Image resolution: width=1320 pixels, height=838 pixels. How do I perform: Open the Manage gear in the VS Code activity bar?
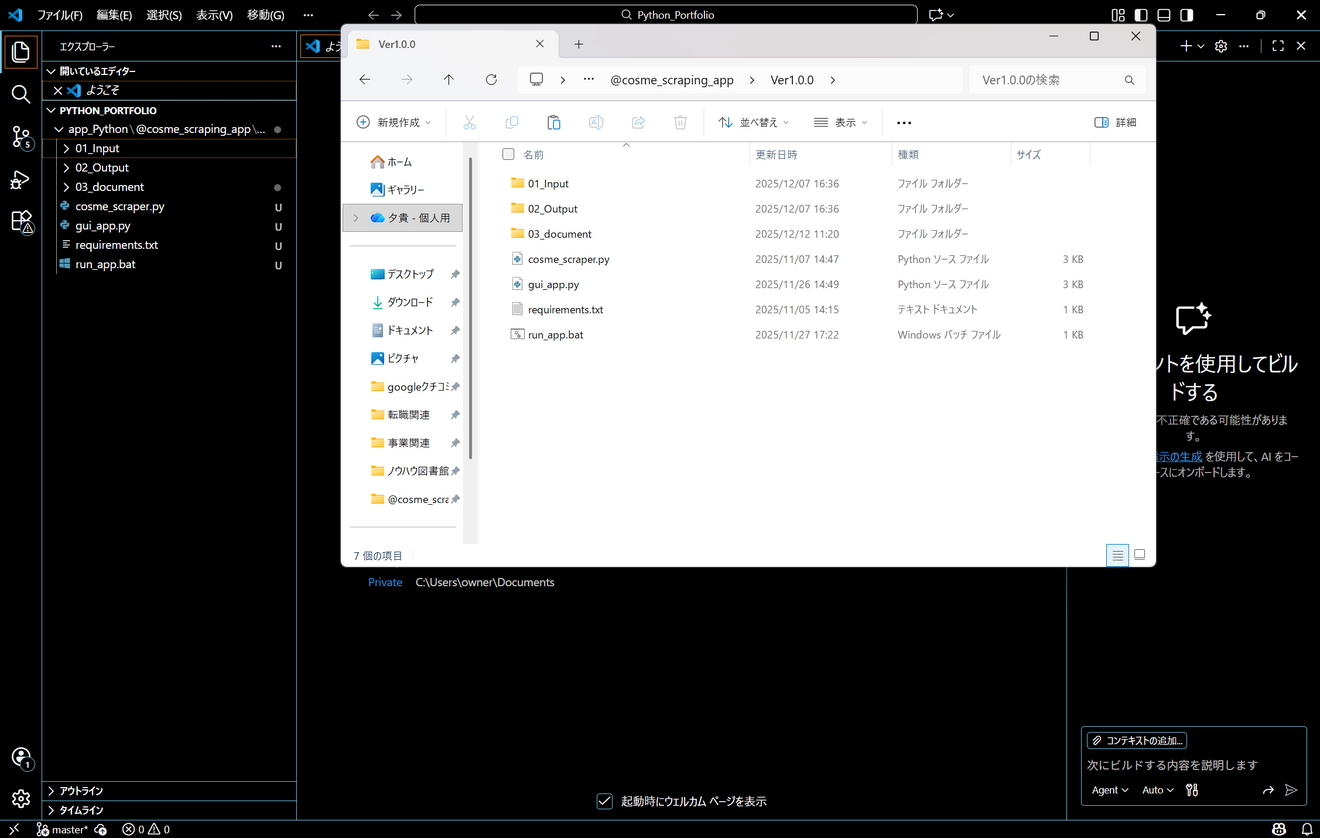coord(20,799)
